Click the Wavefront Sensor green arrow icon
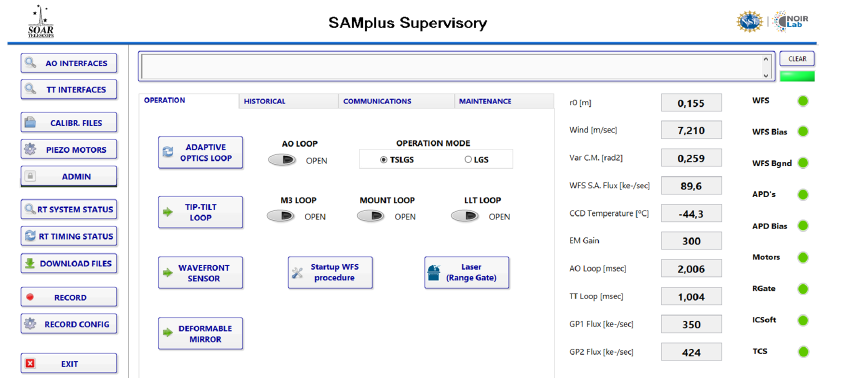Screen dimensions: 854x384 click(x=168, y=273)
